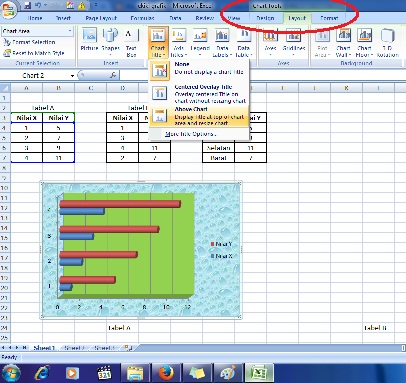This screenshot has width=406, height=383.
Task: Switch to the Design chart tab
Action: click(x=265, y=18)
